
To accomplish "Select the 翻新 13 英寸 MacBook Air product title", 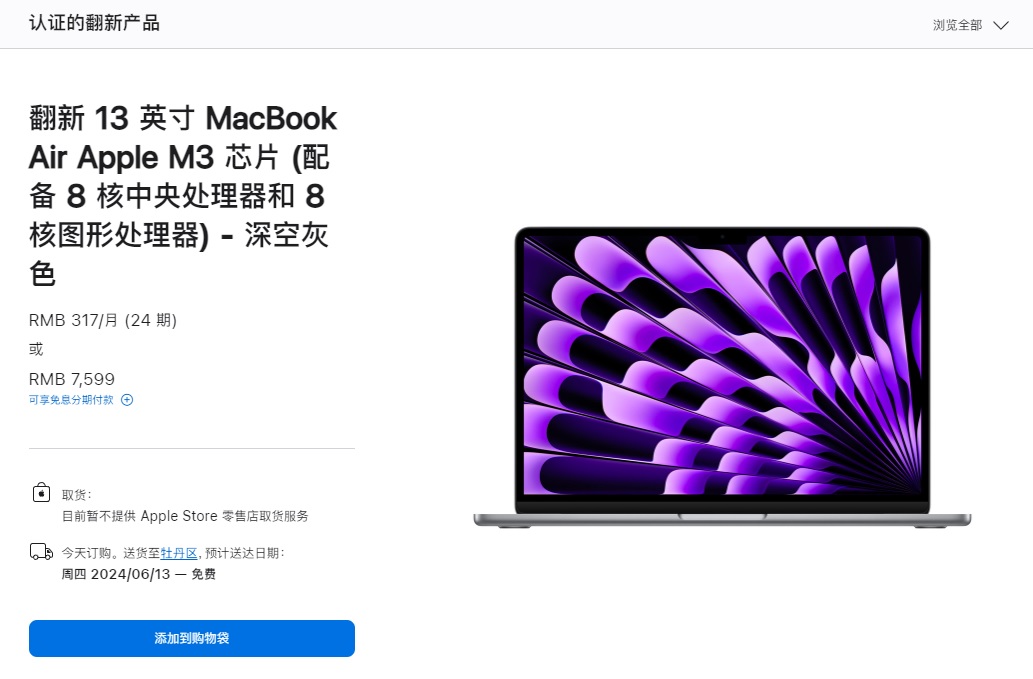I will (x=183, y=196).
